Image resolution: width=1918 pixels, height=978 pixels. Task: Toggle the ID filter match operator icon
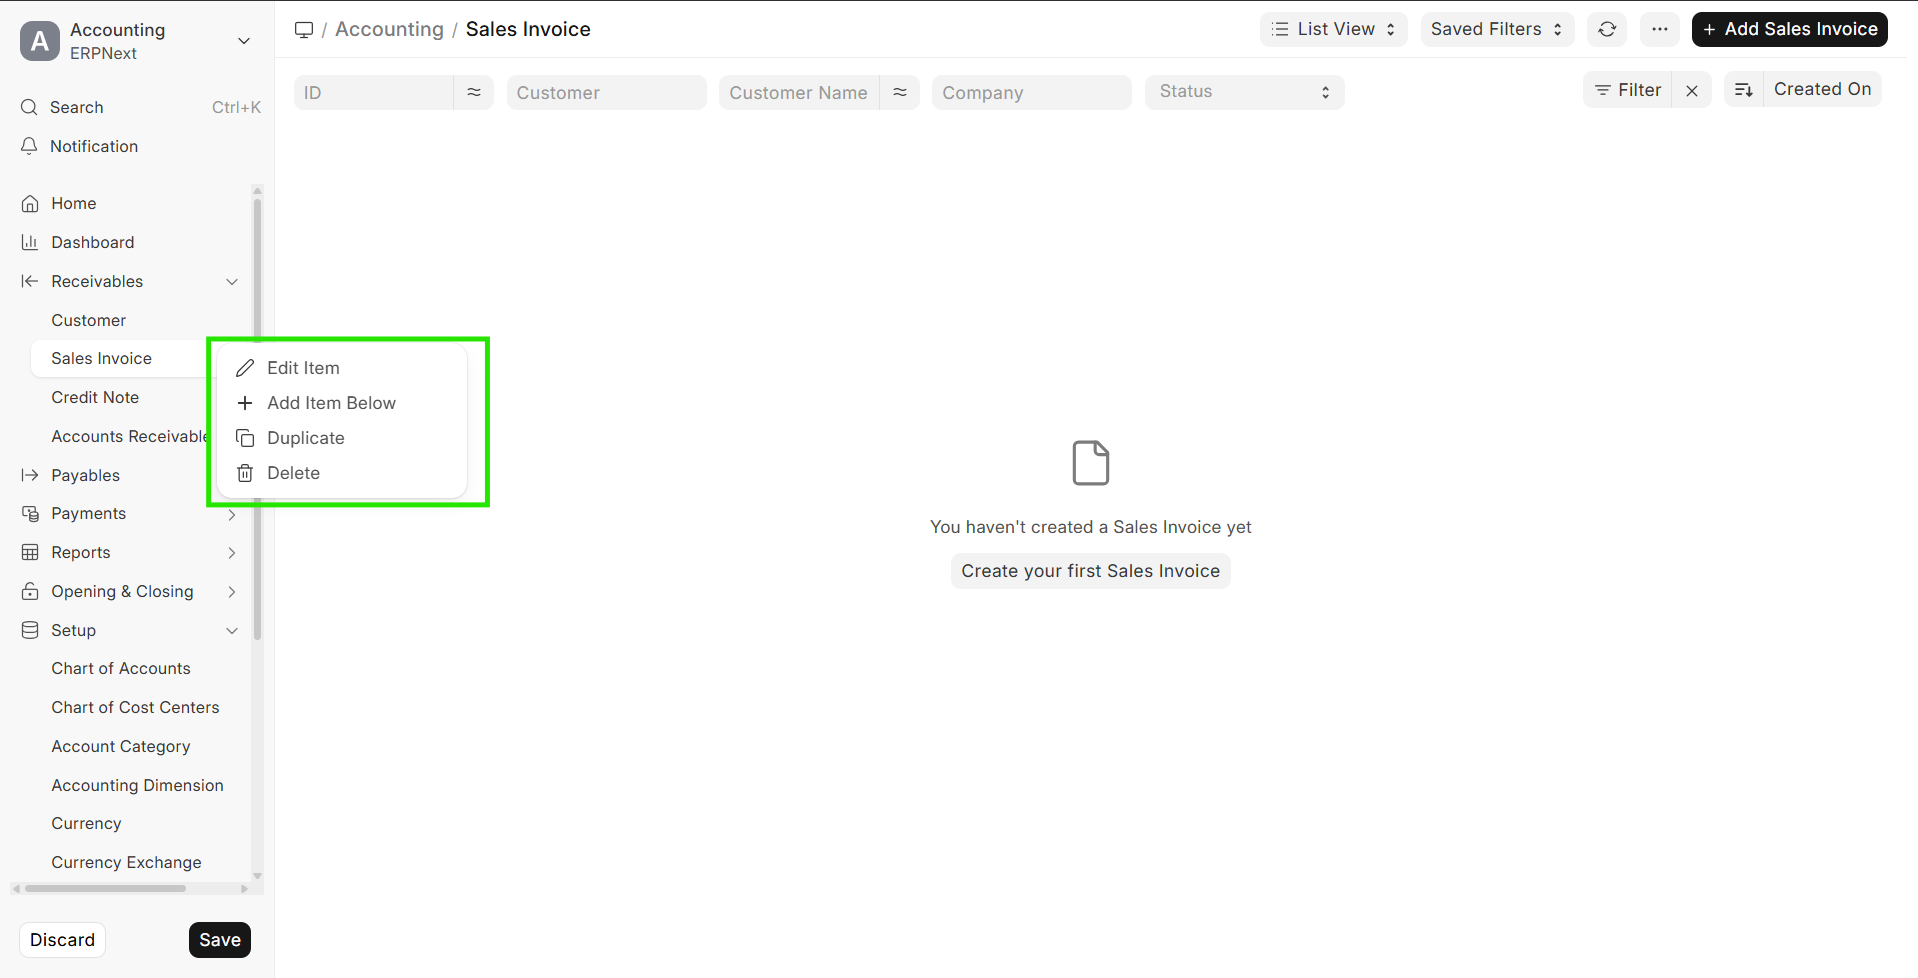[474, 93]
